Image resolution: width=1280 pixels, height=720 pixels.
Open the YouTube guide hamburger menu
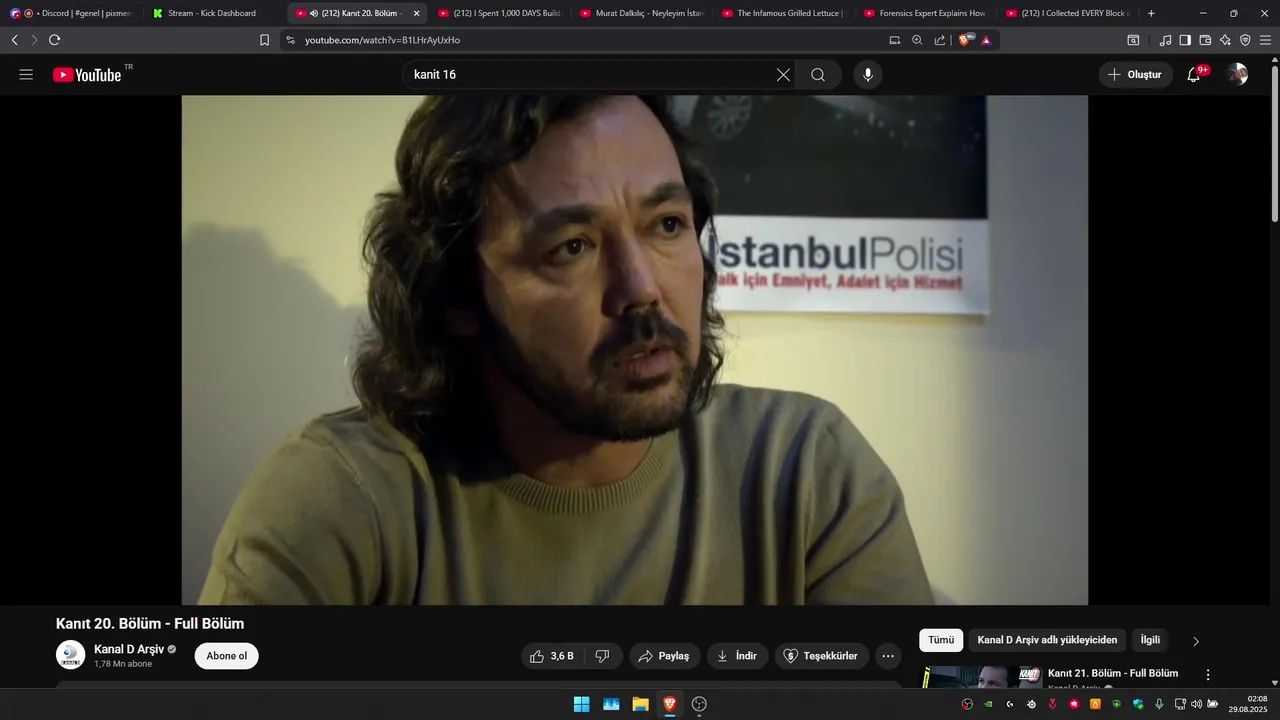26,75
